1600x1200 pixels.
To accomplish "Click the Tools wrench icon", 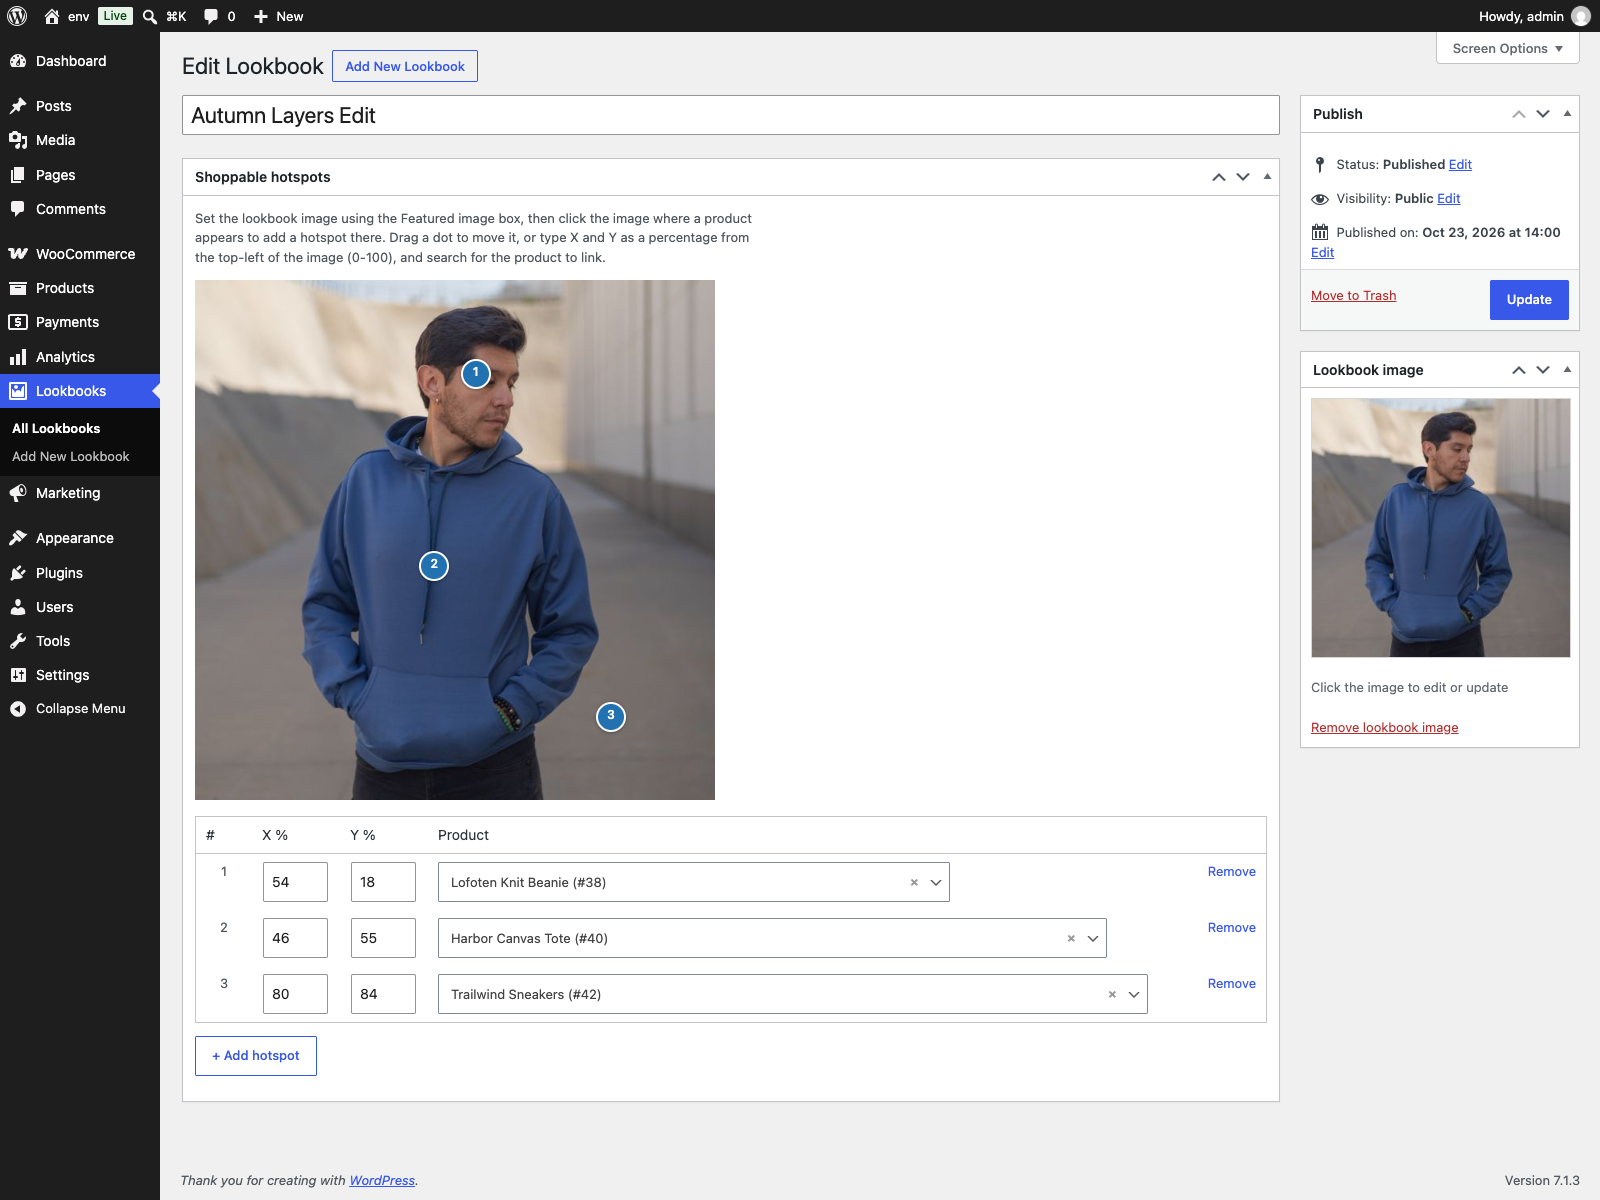I will coord(18,641).
